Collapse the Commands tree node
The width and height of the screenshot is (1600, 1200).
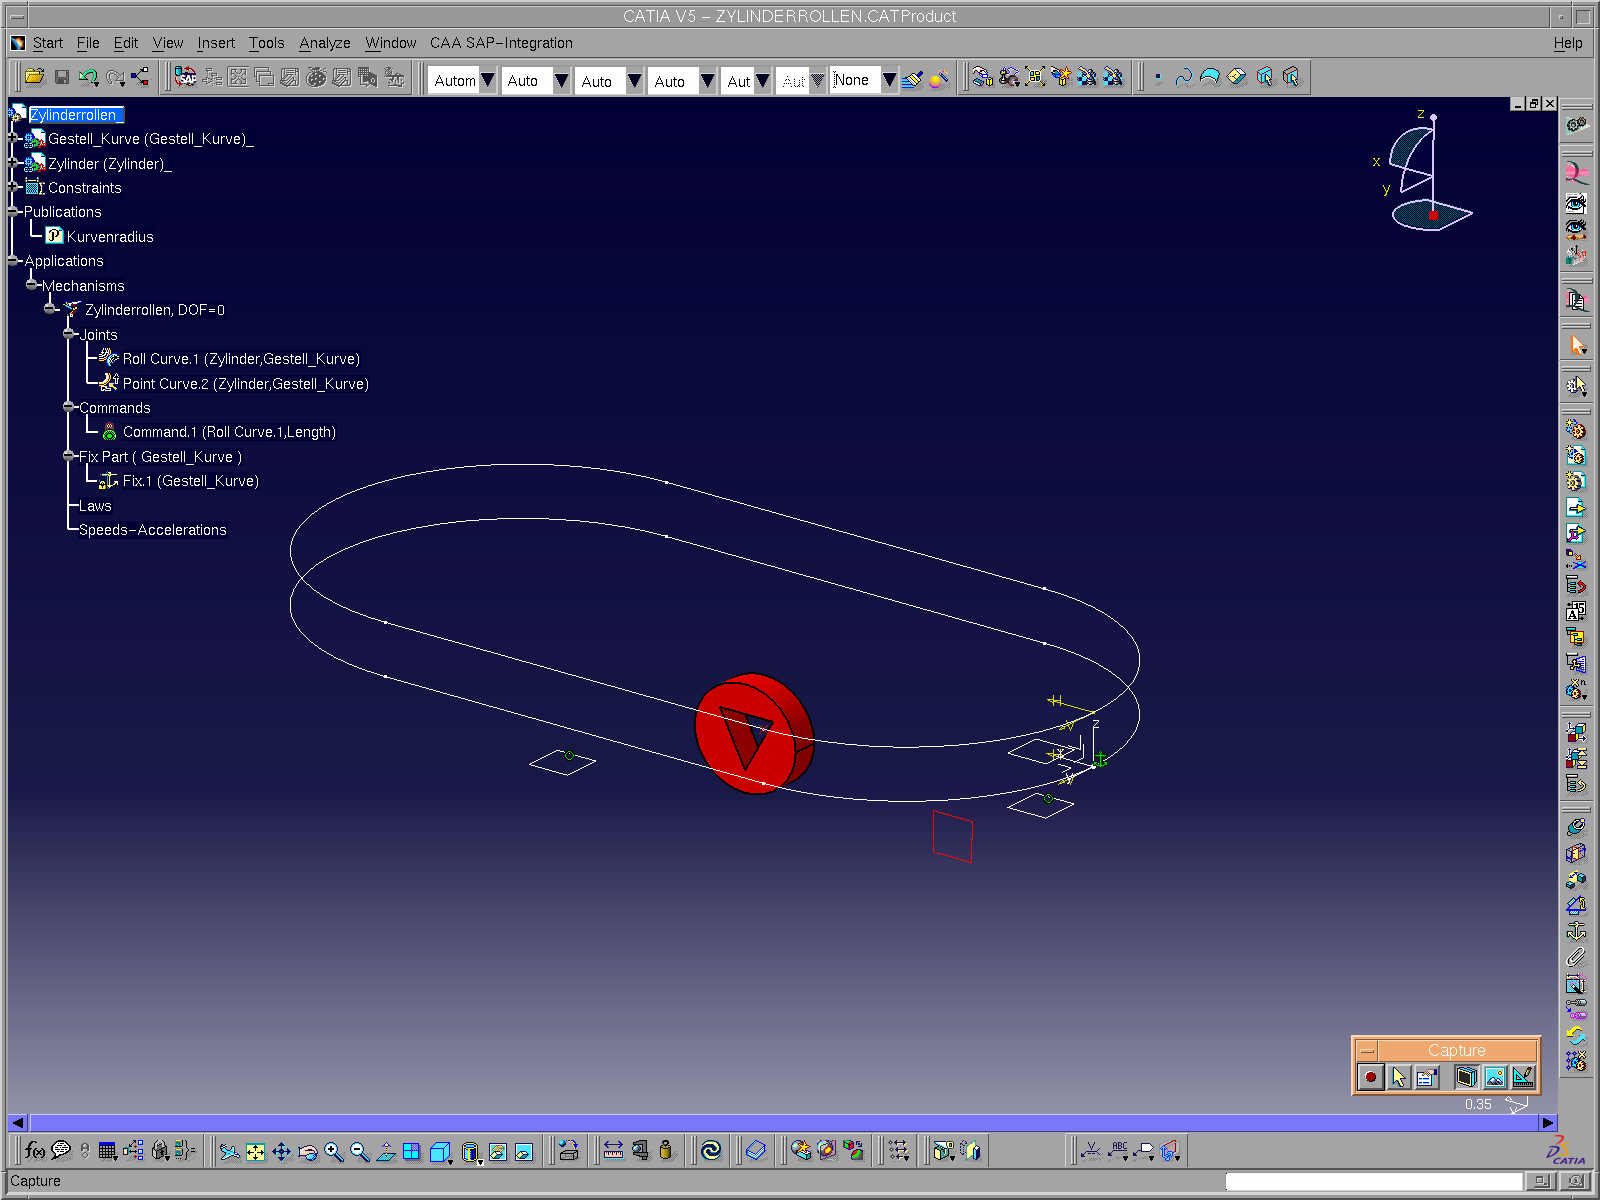click(69, 407)
